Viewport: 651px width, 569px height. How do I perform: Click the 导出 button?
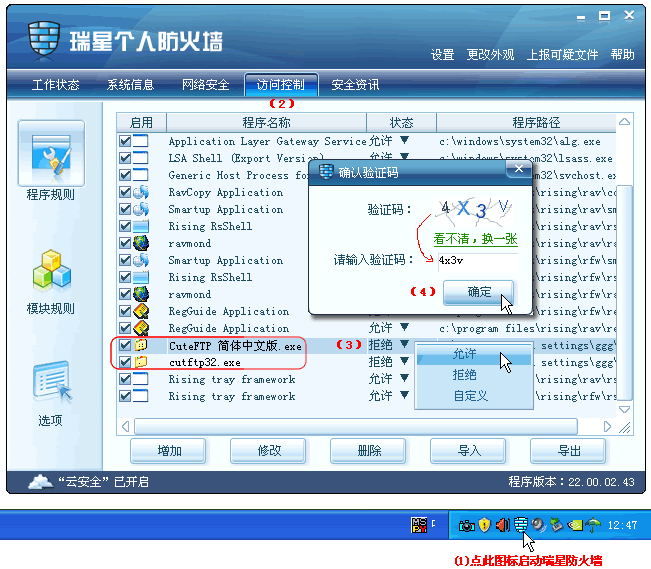[568, 451]
